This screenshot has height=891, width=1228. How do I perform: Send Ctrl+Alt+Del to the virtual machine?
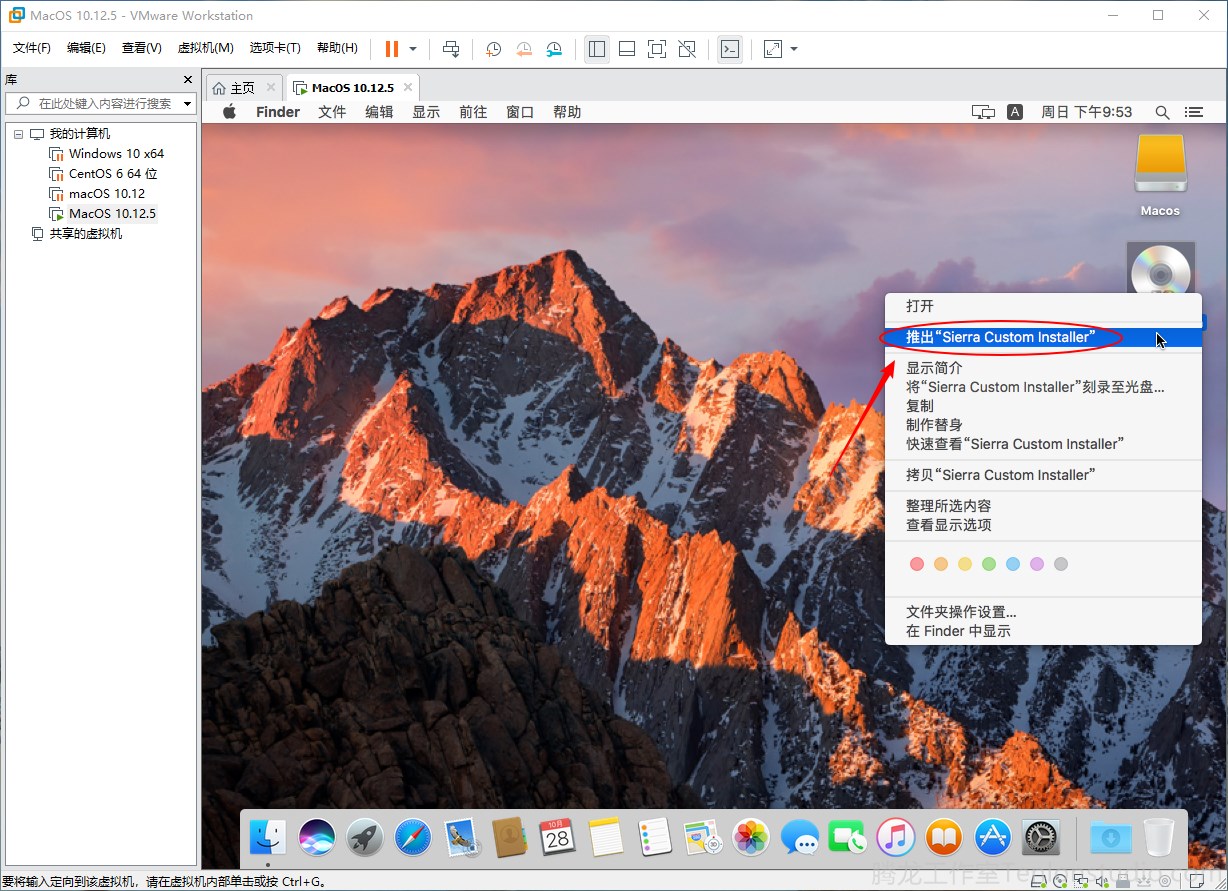click(452, 49)
